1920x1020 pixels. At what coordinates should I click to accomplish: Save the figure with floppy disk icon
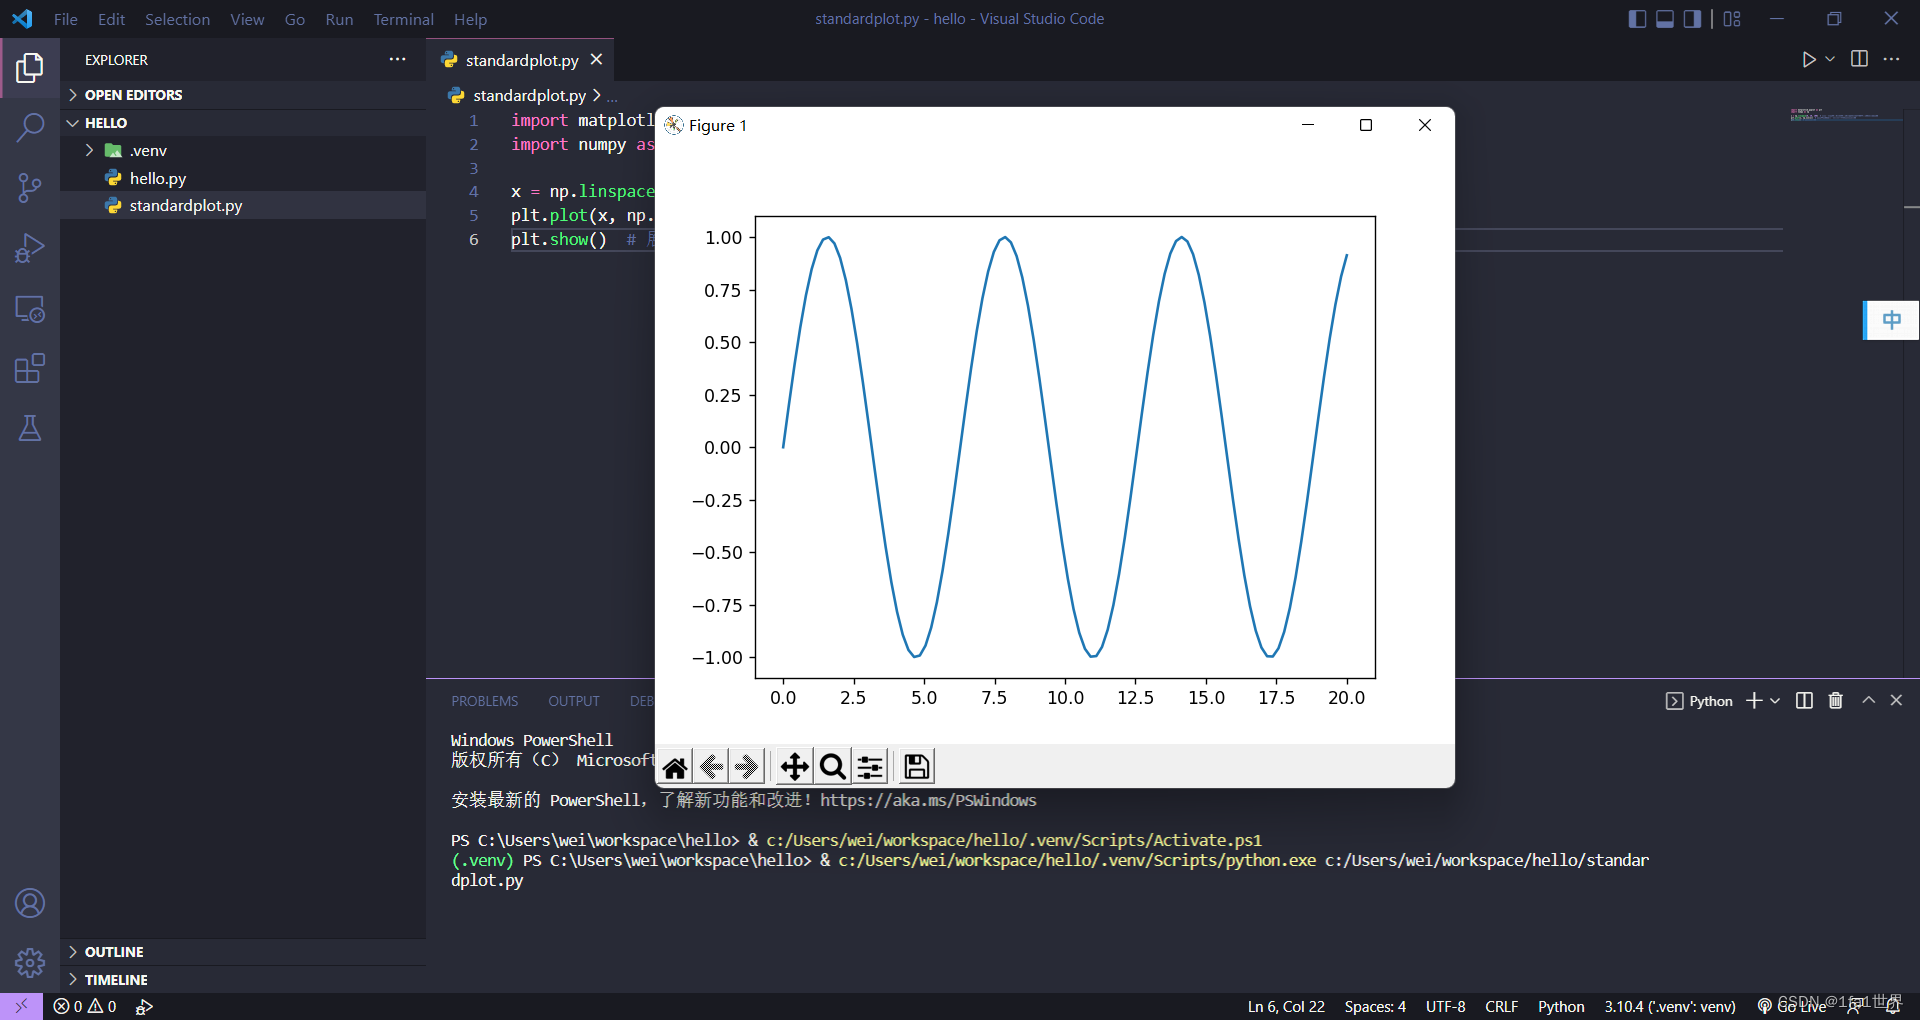(x=917, y=767)
